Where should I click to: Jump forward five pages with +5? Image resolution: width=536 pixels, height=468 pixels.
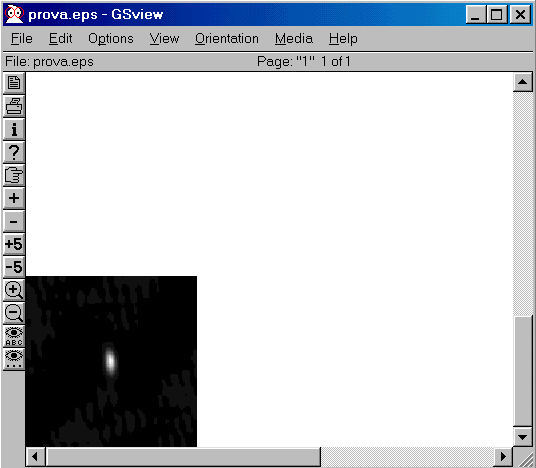[14, 244]
